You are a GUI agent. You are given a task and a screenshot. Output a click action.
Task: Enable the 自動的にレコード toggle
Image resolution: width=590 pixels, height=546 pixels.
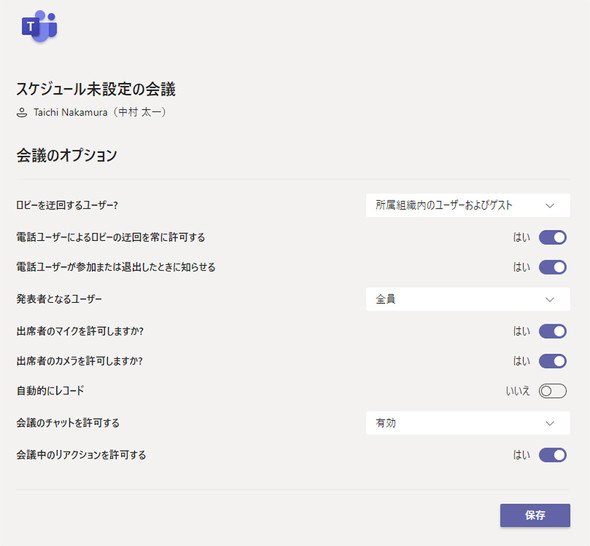[552, 391]
